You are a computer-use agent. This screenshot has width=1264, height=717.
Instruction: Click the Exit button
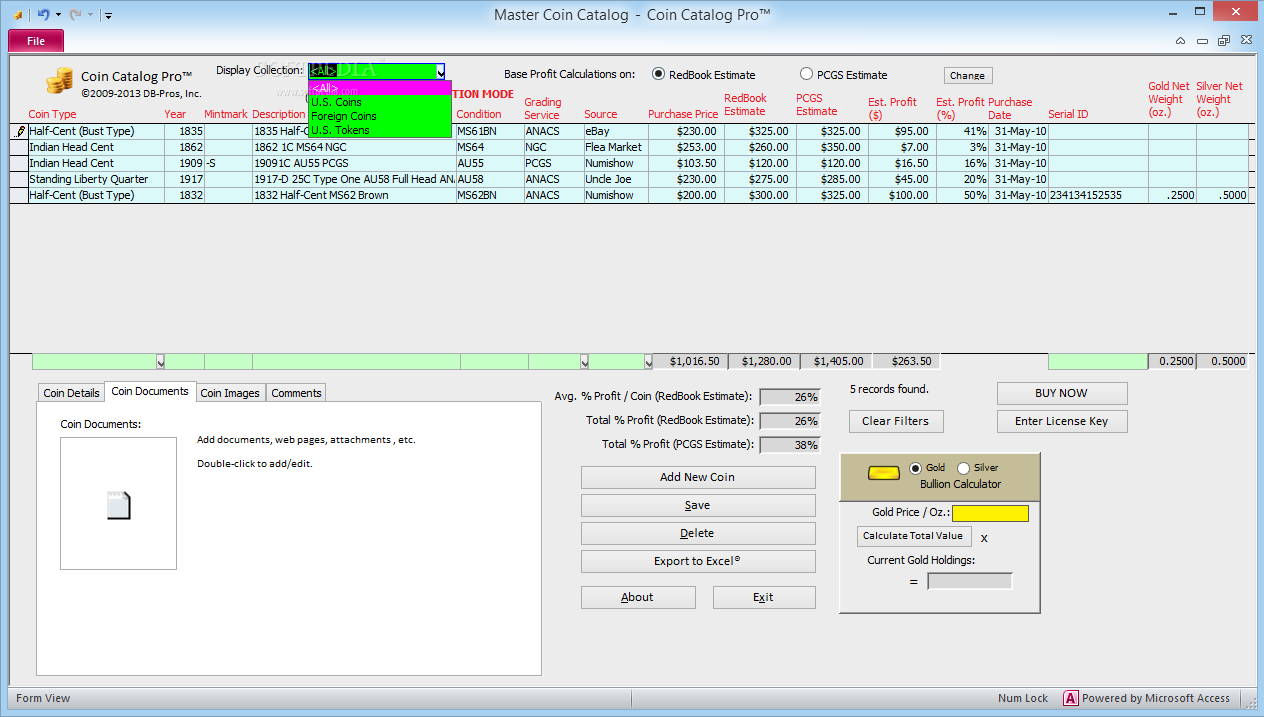[x=764, y=597]
